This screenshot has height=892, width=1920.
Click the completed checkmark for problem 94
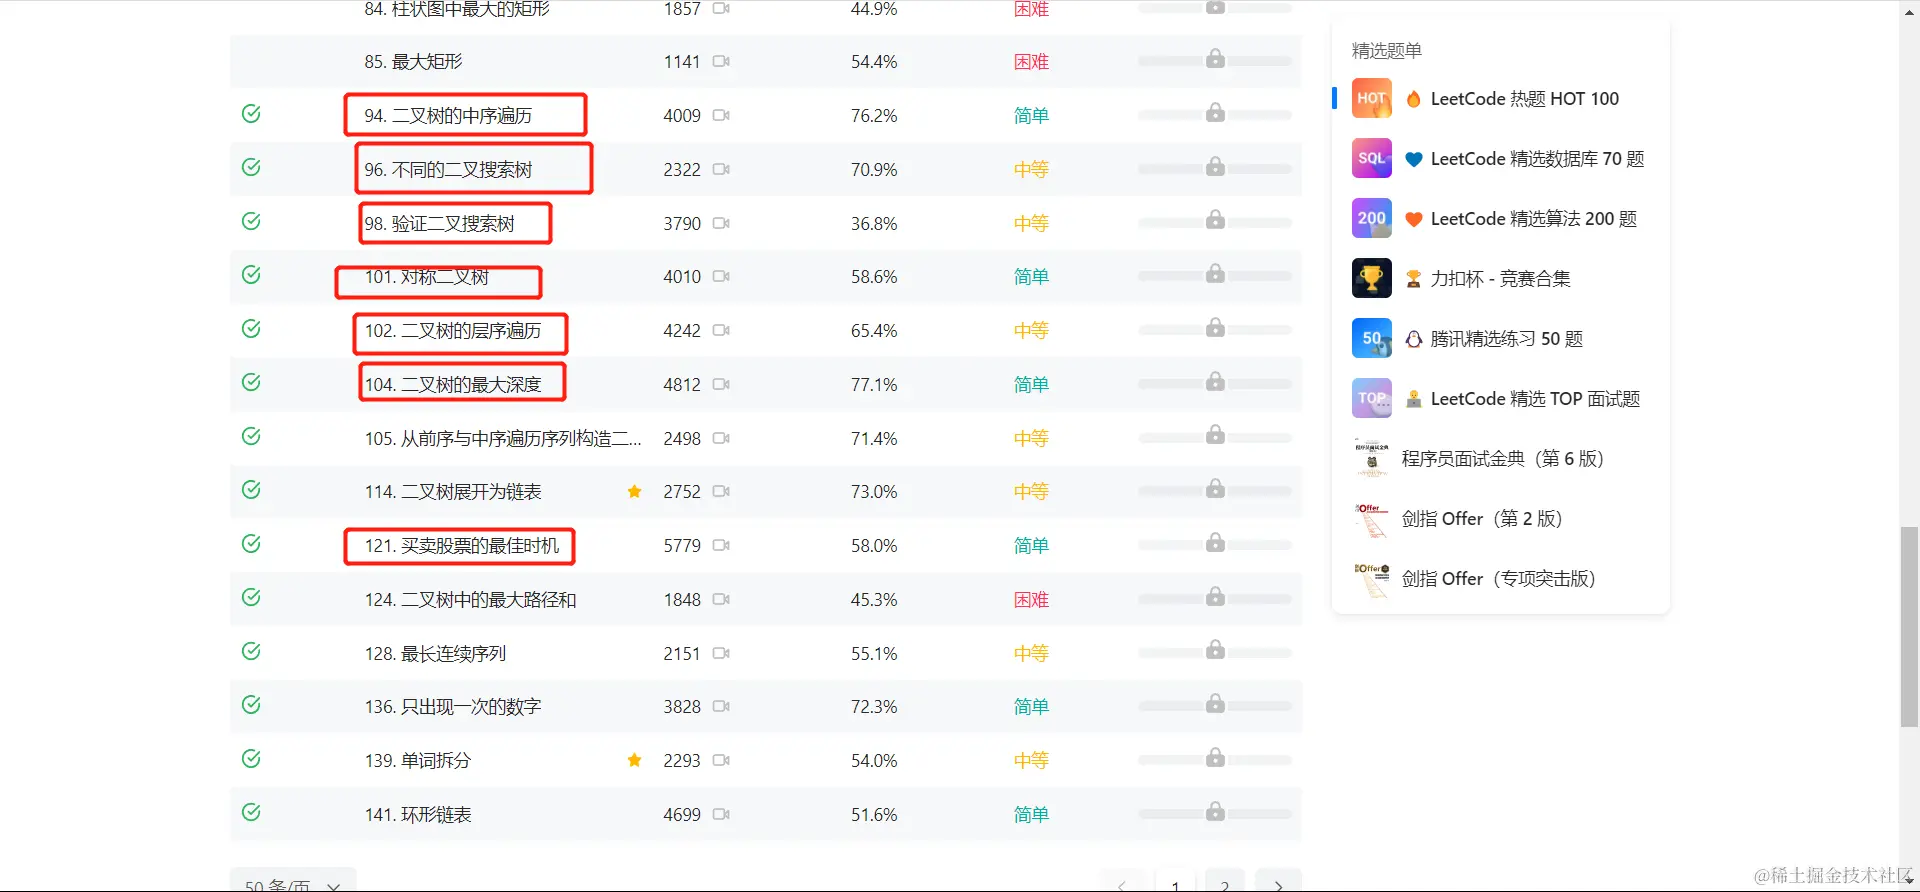click(251, 114)
